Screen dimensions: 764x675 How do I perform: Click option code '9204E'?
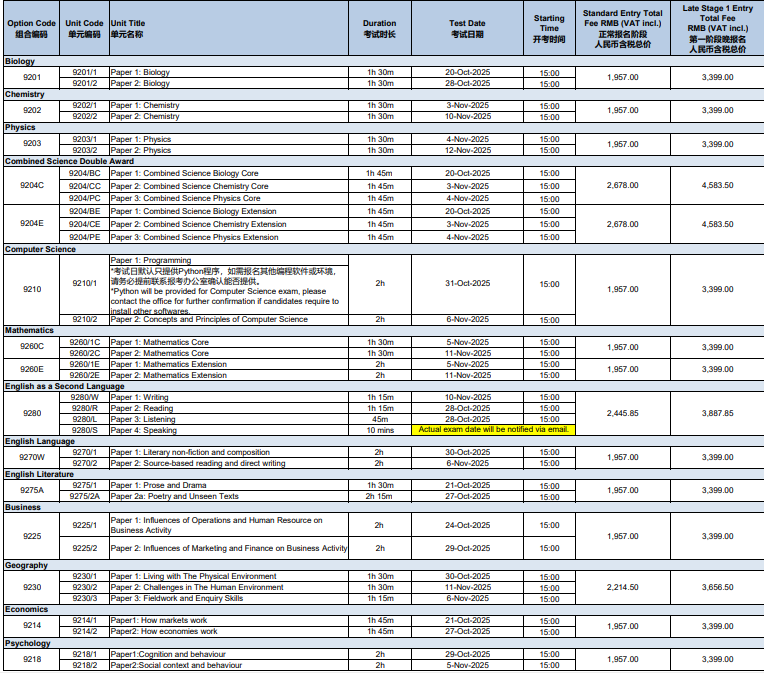point(32,223)
